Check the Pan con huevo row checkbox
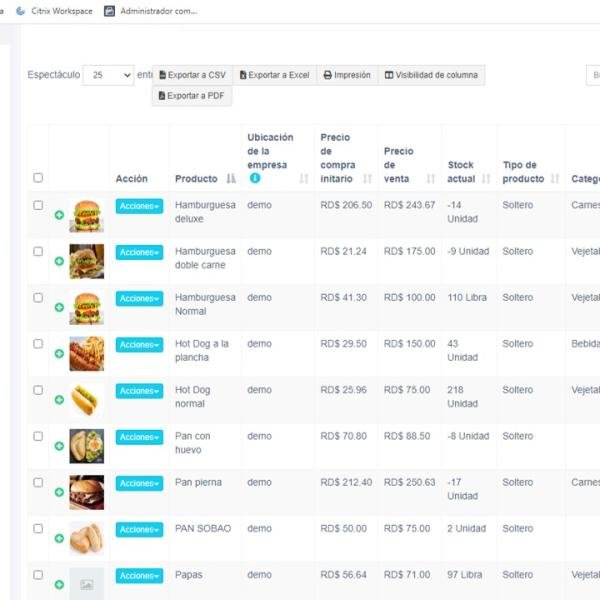The height and width of the screenshot is (600, 600). [x=38, y=436]
